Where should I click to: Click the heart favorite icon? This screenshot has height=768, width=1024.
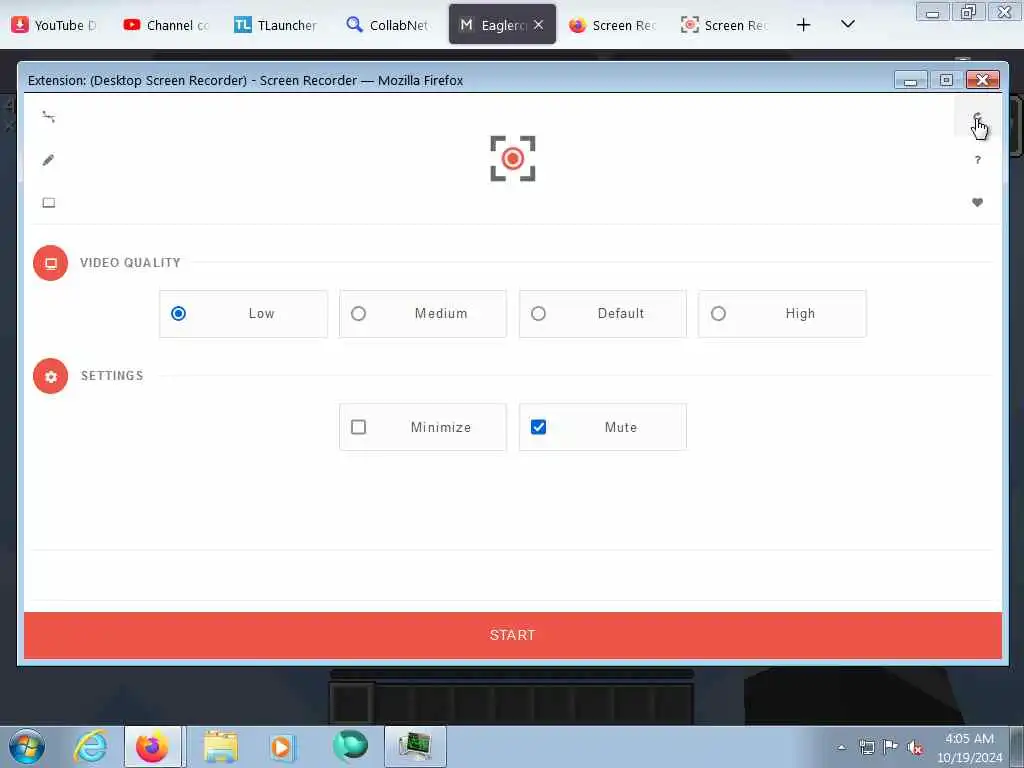977,202
